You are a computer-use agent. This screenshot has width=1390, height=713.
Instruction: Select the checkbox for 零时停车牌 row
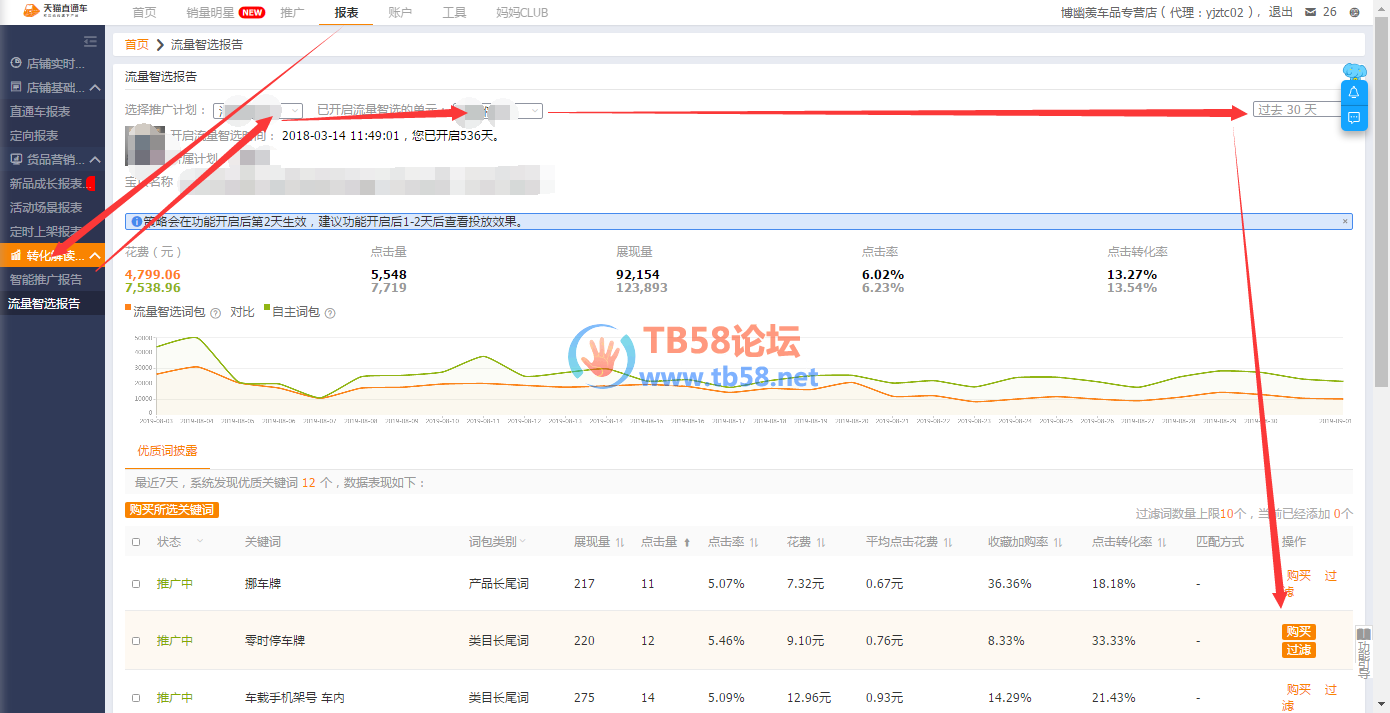coord(136,641)
